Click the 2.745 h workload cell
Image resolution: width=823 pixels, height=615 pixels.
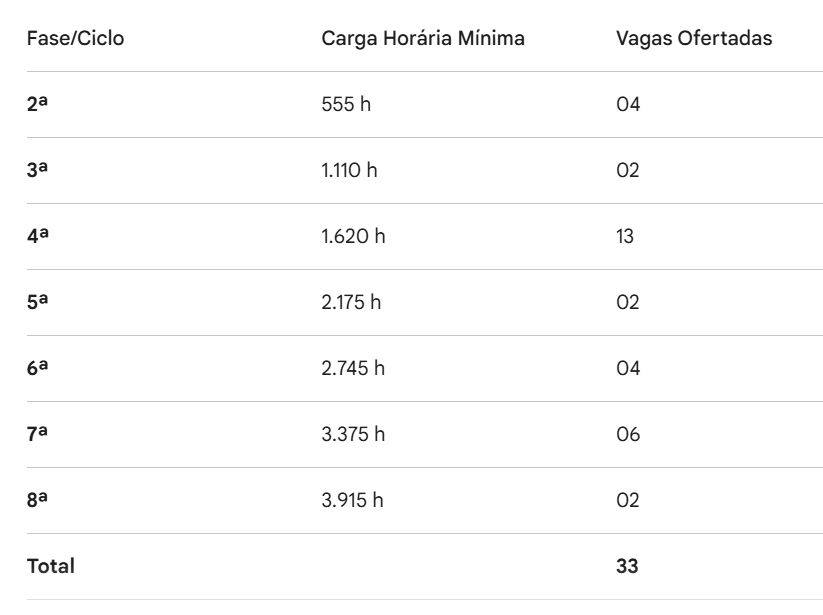click(353, 368)
